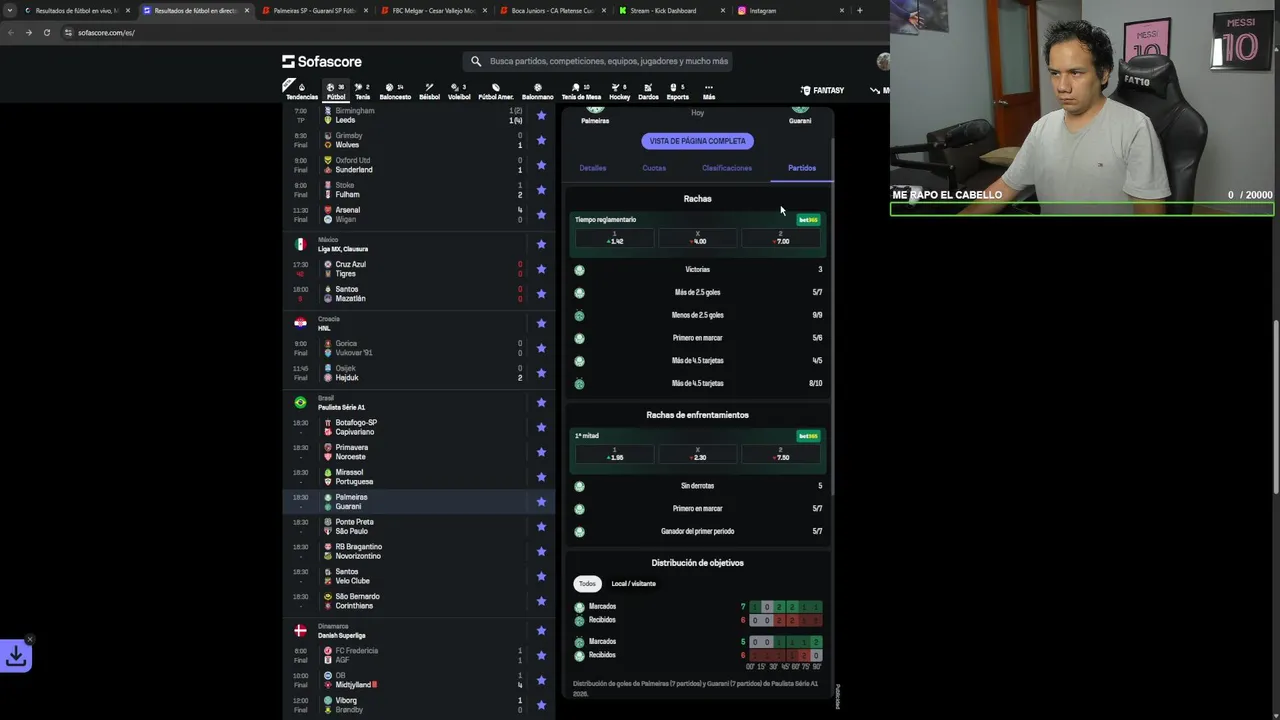Click the VISTA DE PÁGINA COMPLETA button
The image size is (1280, 720).
coord(698,141)
